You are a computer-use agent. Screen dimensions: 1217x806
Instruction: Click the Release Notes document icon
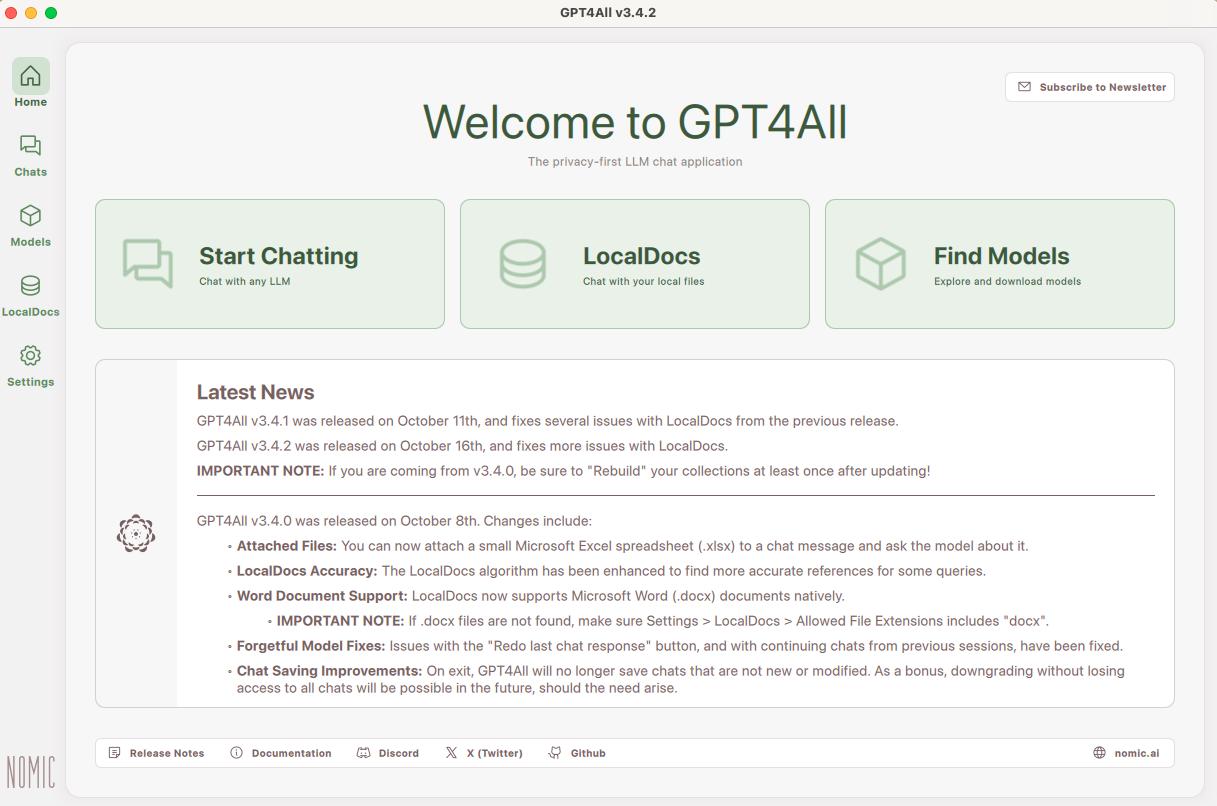(114, 753)
